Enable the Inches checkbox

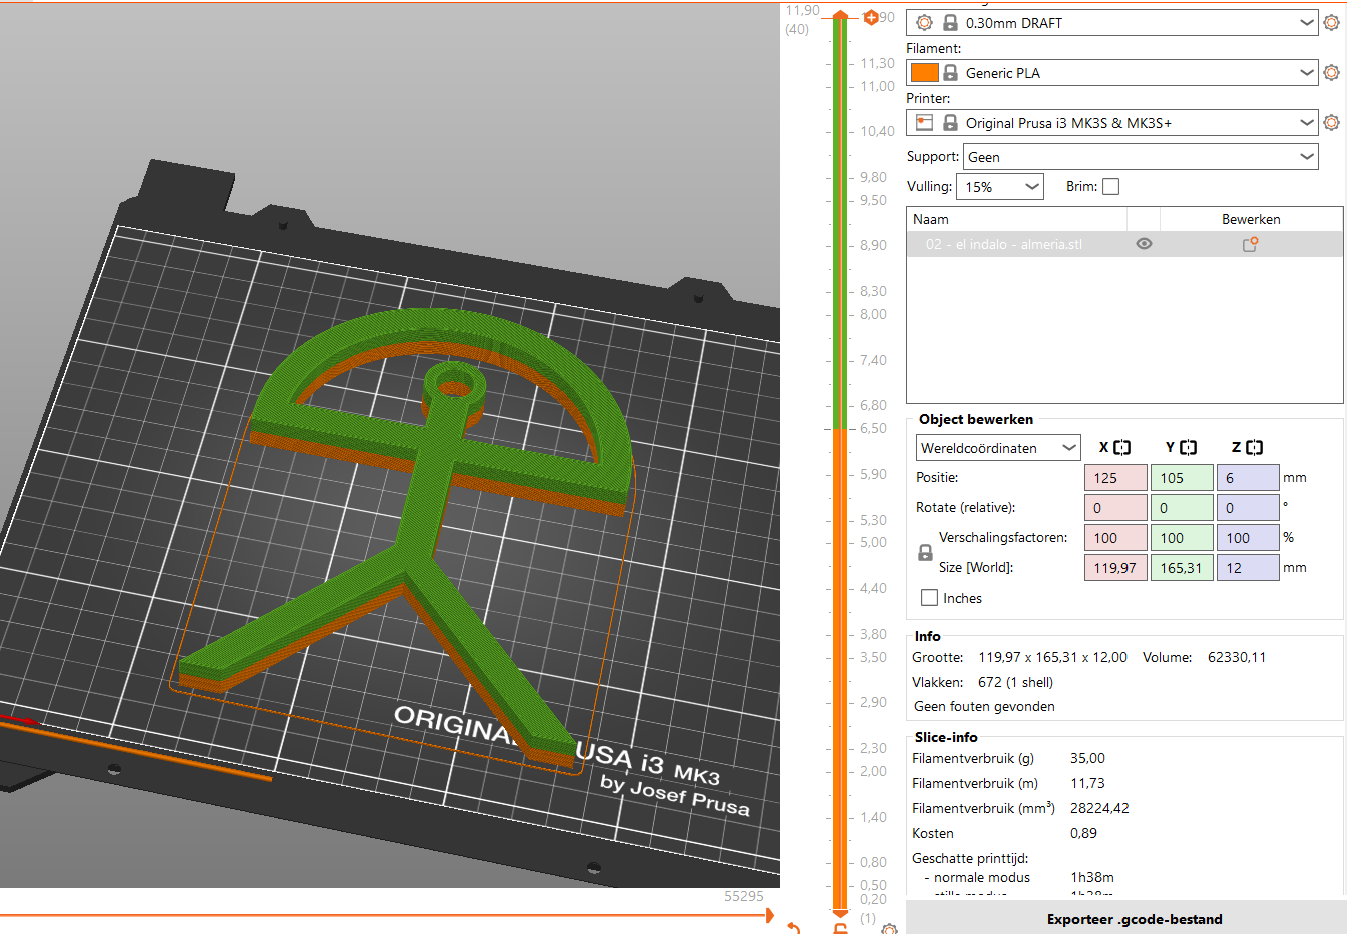point(929,598)
